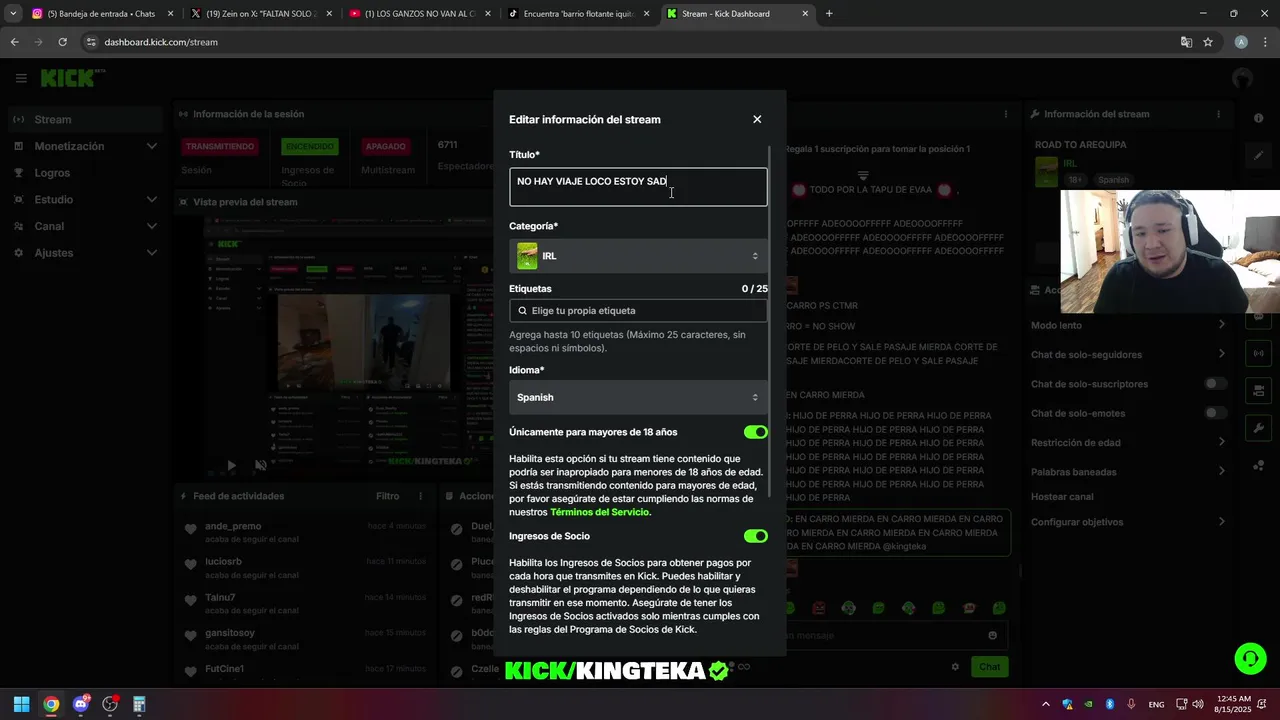Click Filtro in Feed de actividades
The height and width of the screenshot is (720, 1280).
point(387,496)
